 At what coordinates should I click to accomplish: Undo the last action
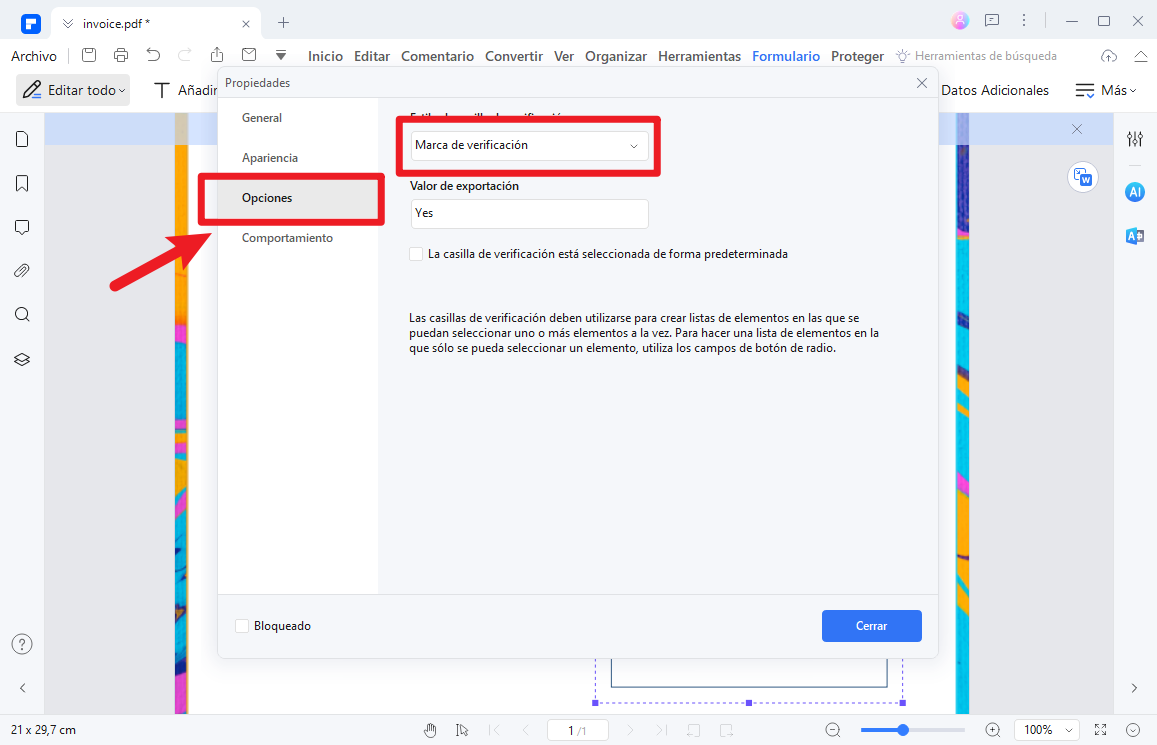coord(153,55)
